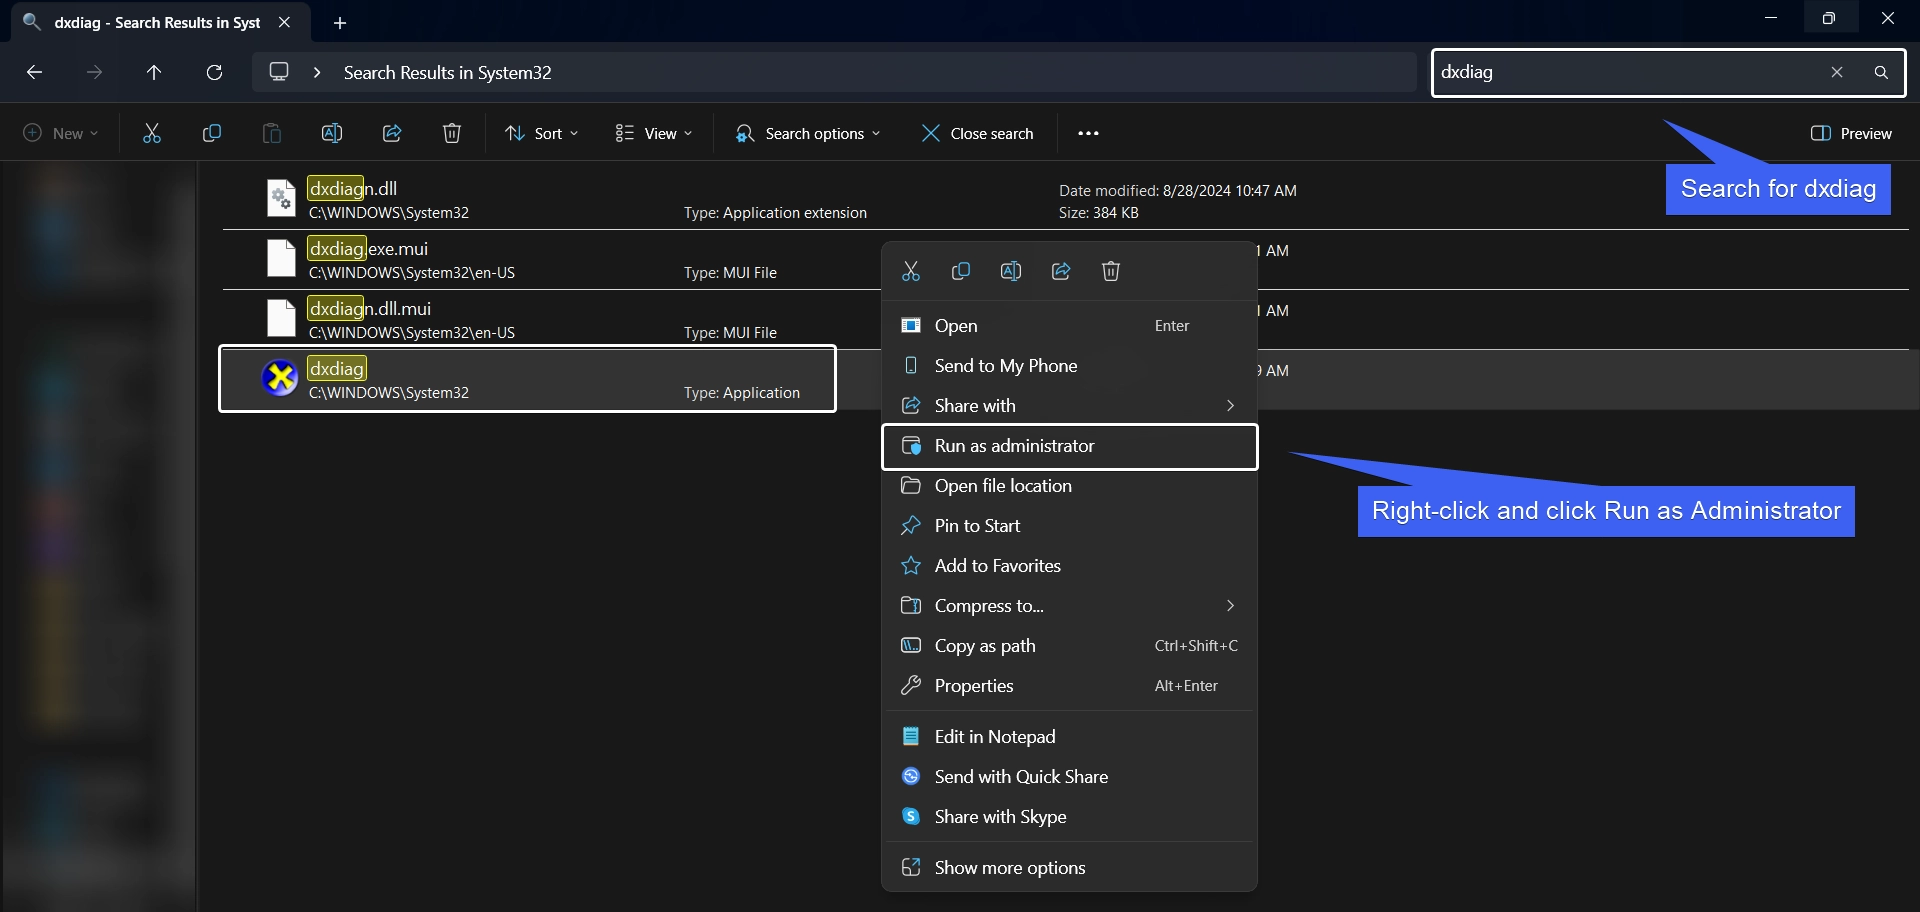Expand the address bar path chevron
1920x912 pixels.
tap(317, 72)
